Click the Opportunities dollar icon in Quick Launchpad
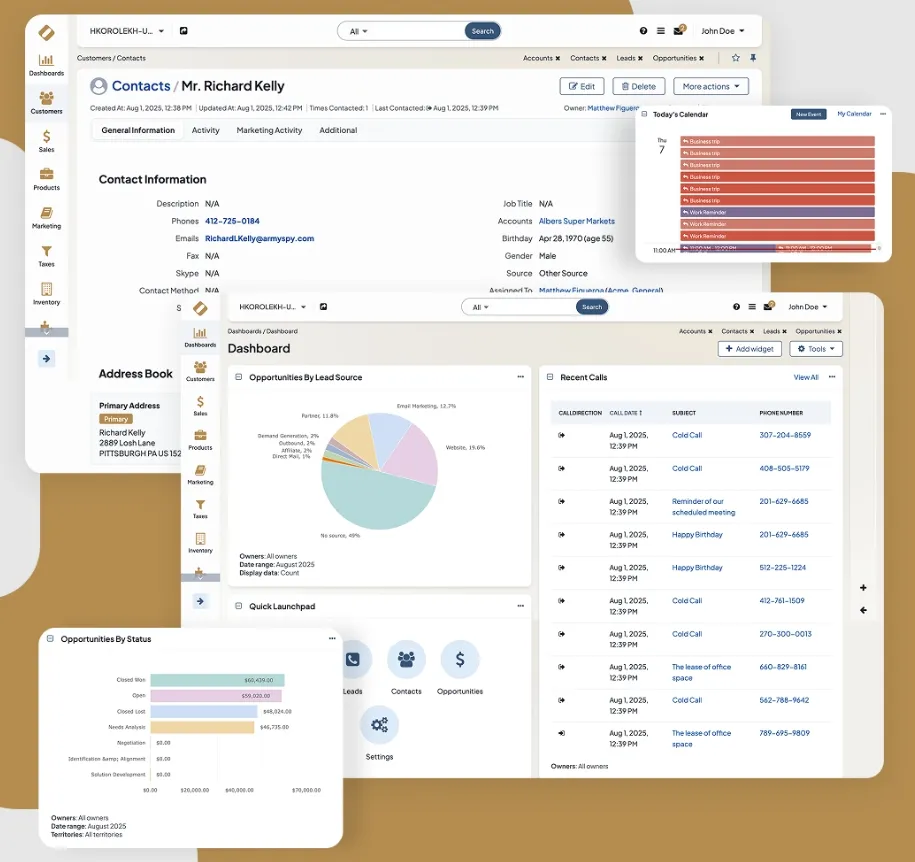The height and width of the screenshot is (862, 915). tap(460, 659)
